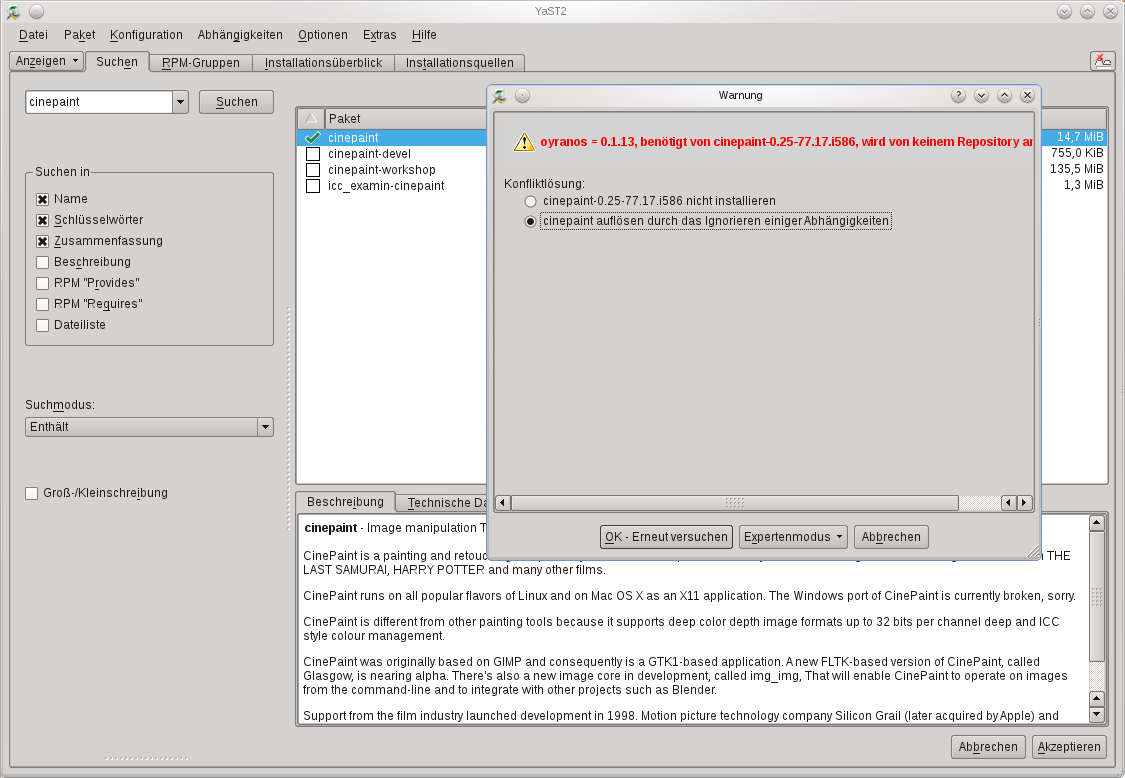This screenshot has height=778, width=1125.
Task: Click the YaST2 application icon in title bar
Action: (x=13, y=11)
